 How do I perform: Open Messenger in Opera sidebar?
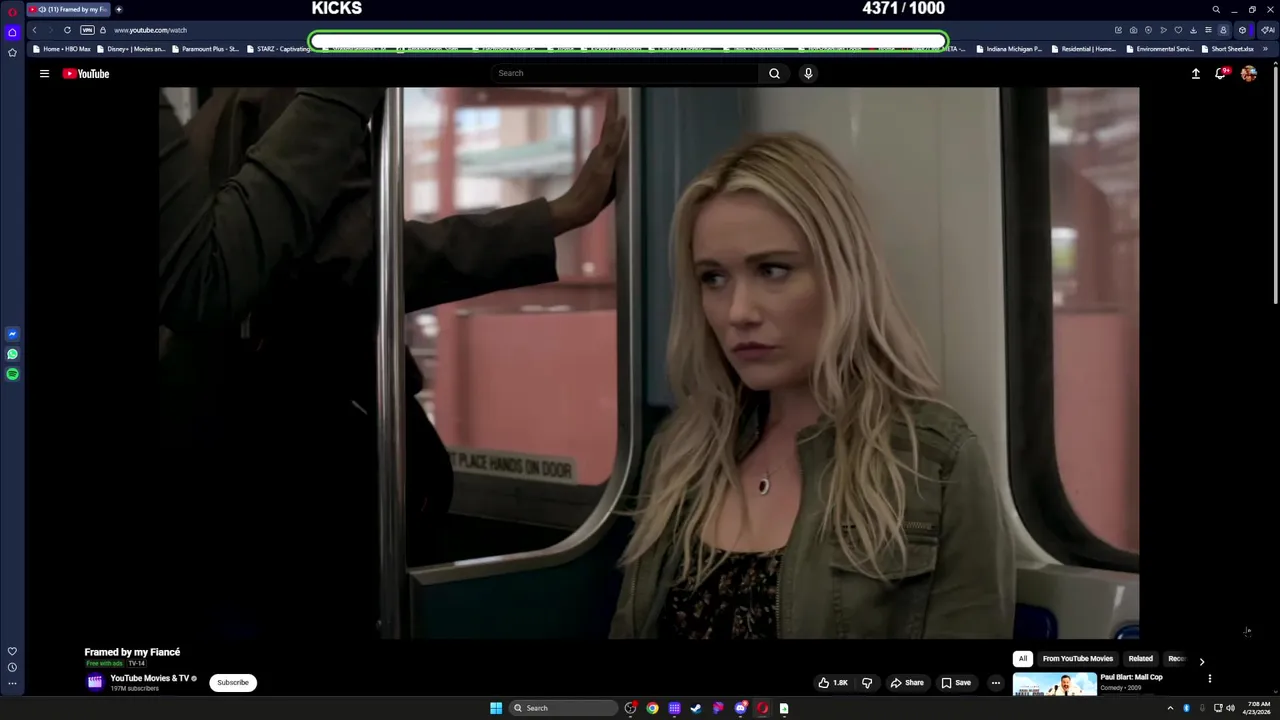pyautogui.click(x=12, y=334)
